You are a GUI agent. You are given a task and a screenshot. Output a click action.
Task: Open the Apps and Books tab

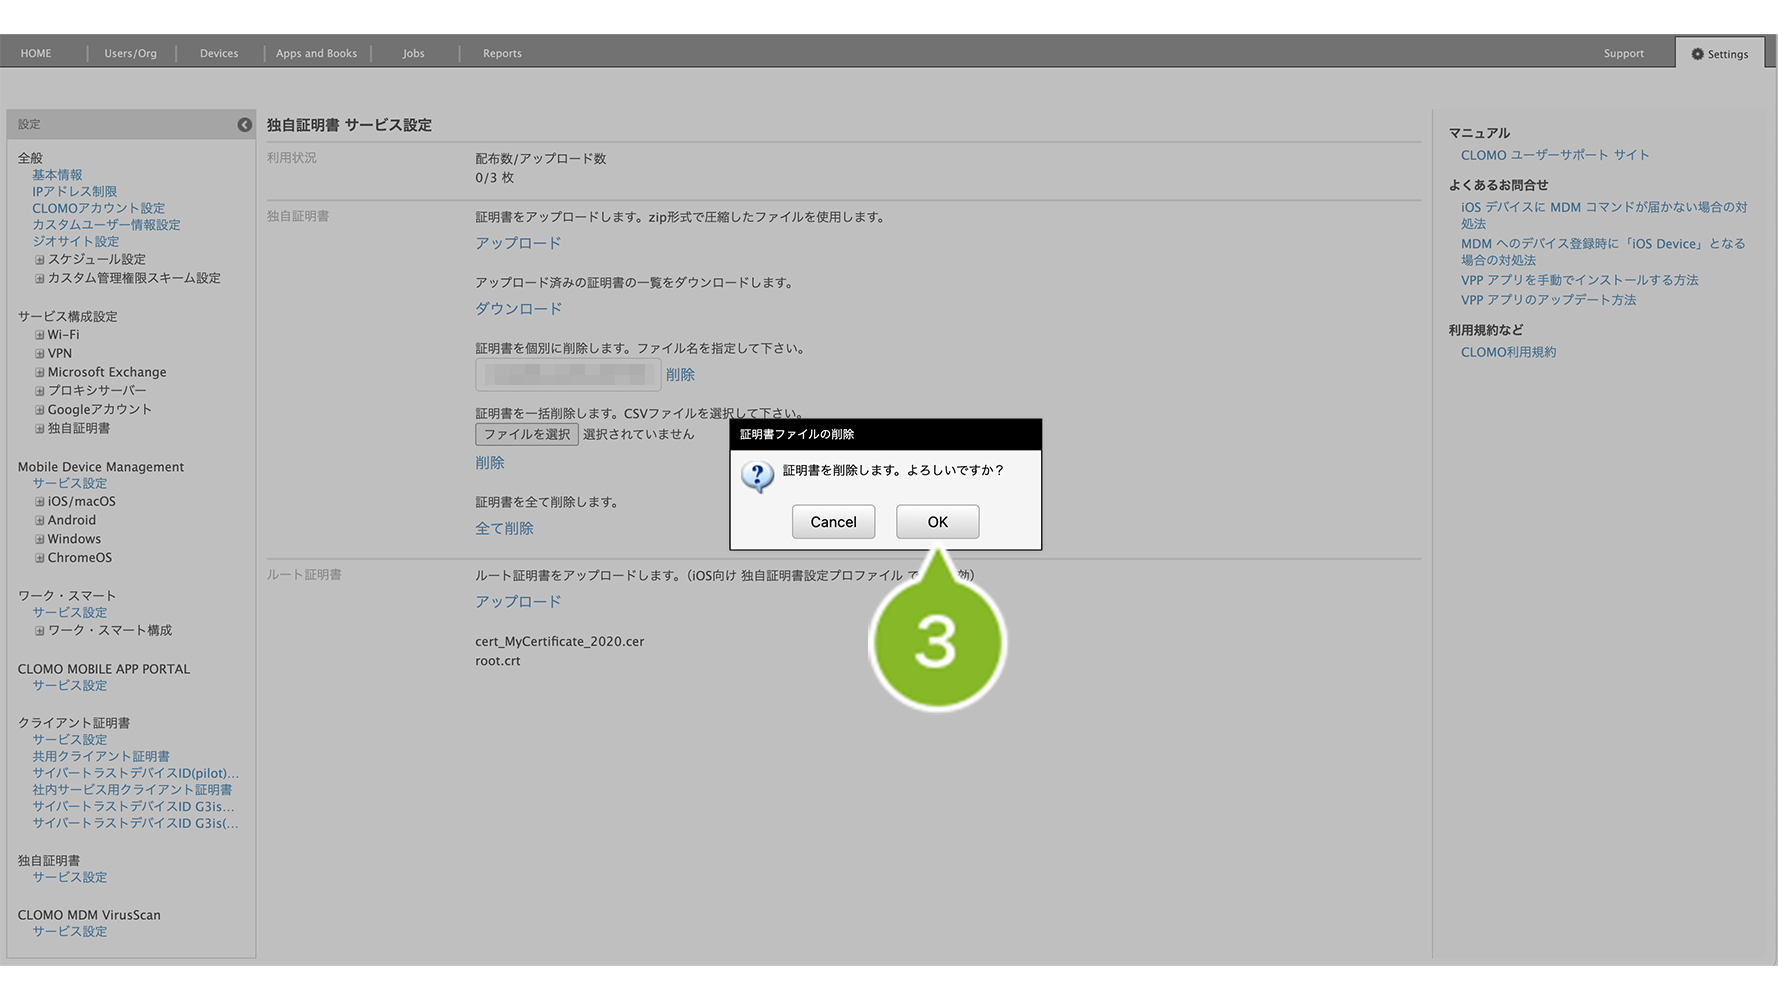pyautogui.click(x=316, y=54)
